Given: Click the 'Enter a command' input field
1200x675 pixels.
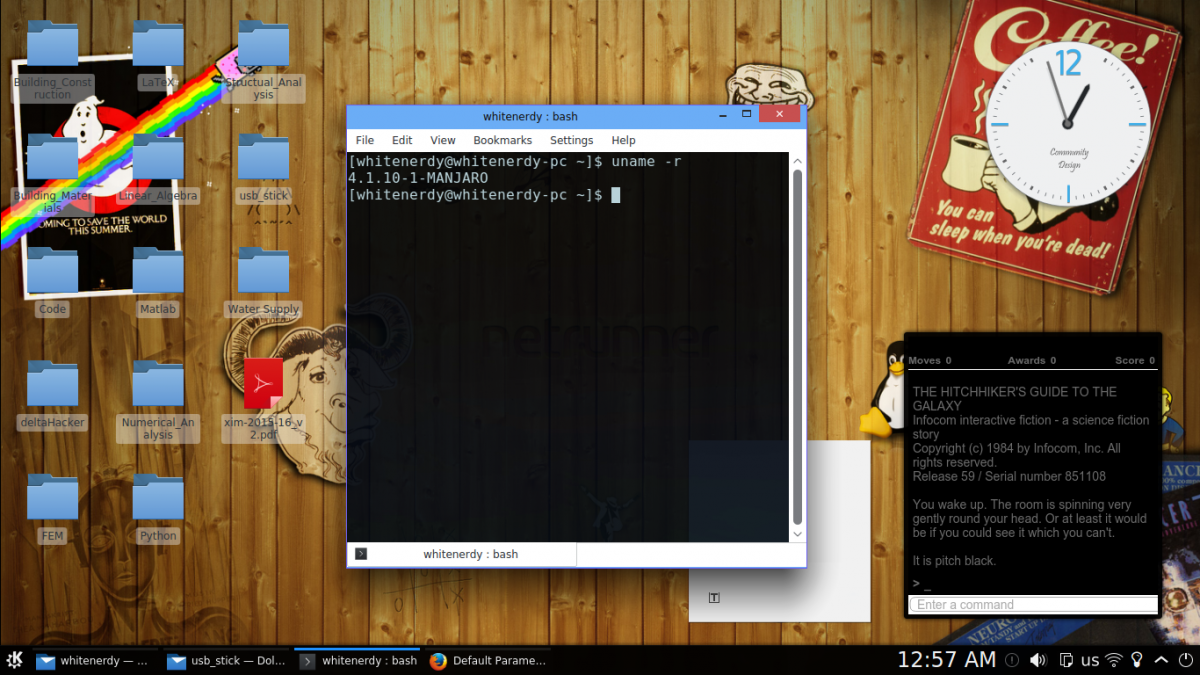Looking at the screenshot, I should click(x=1033, y=605).
